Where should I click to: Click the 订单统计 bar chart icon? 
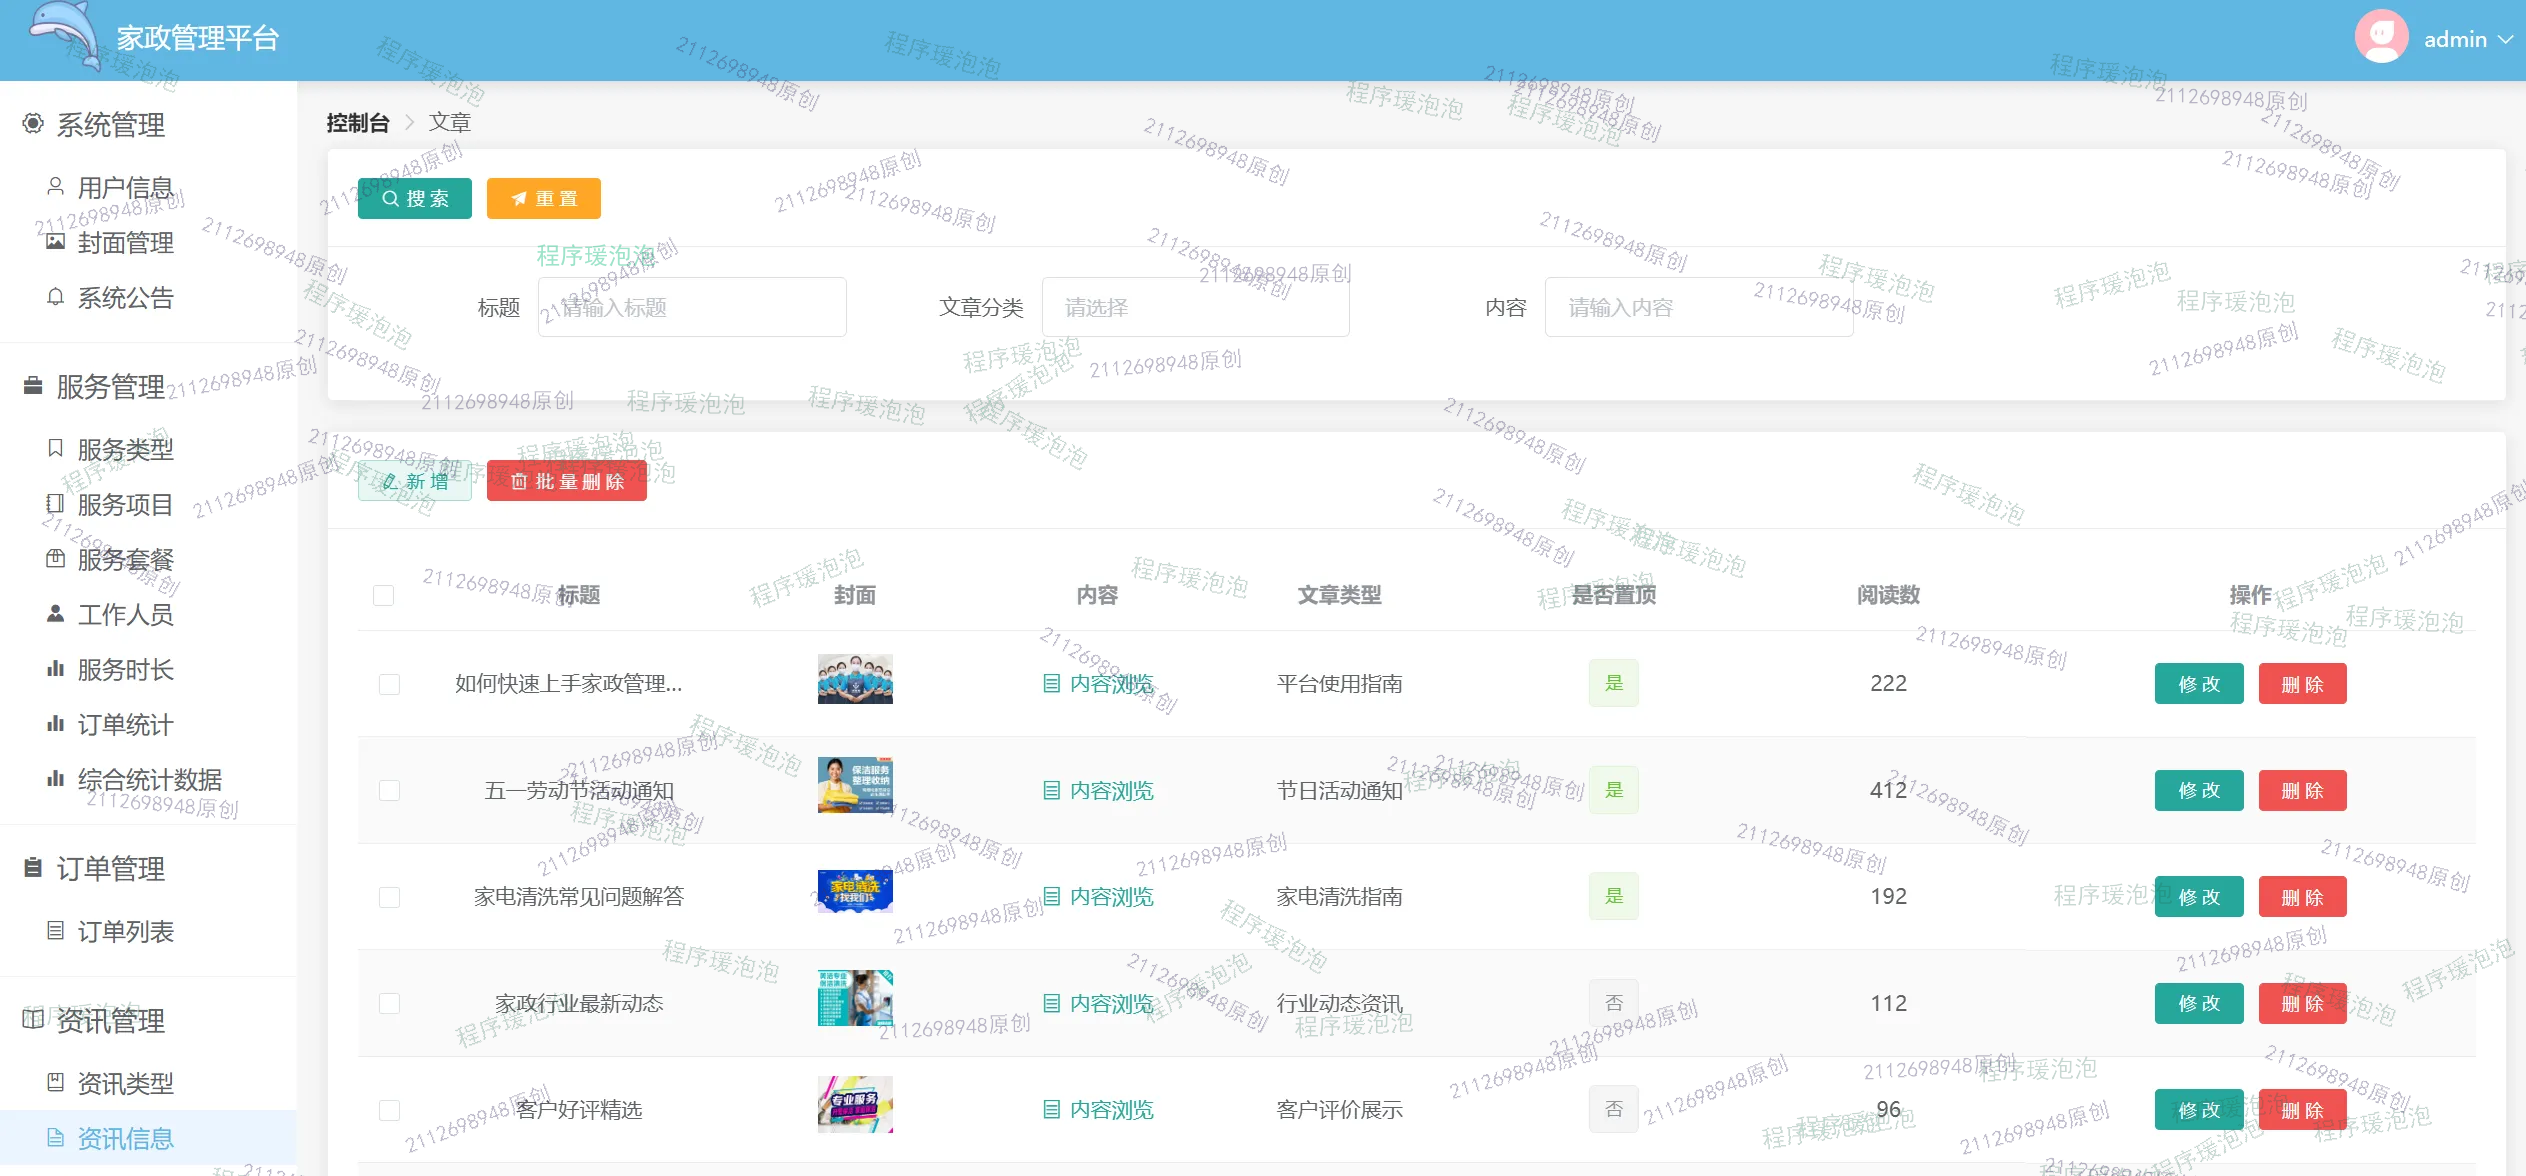[56, 724]
